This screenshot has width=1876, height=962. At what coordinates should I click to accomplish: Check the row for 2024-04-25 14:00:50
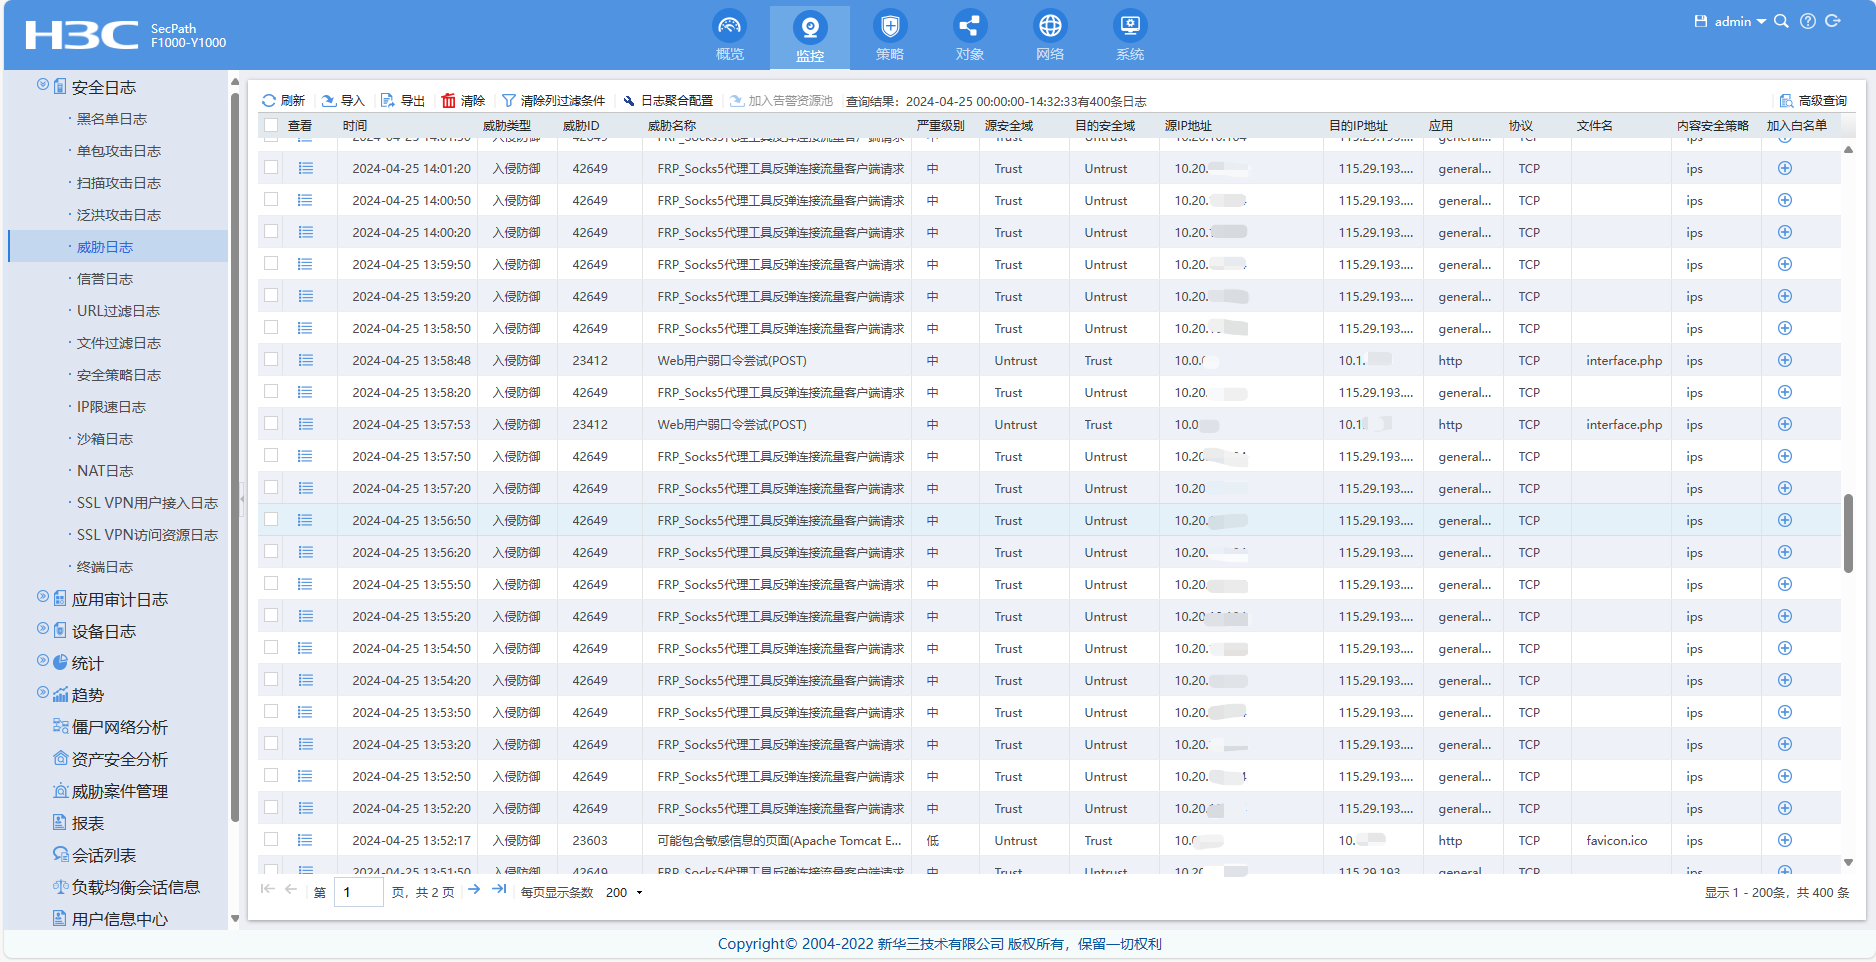[271, 199]
